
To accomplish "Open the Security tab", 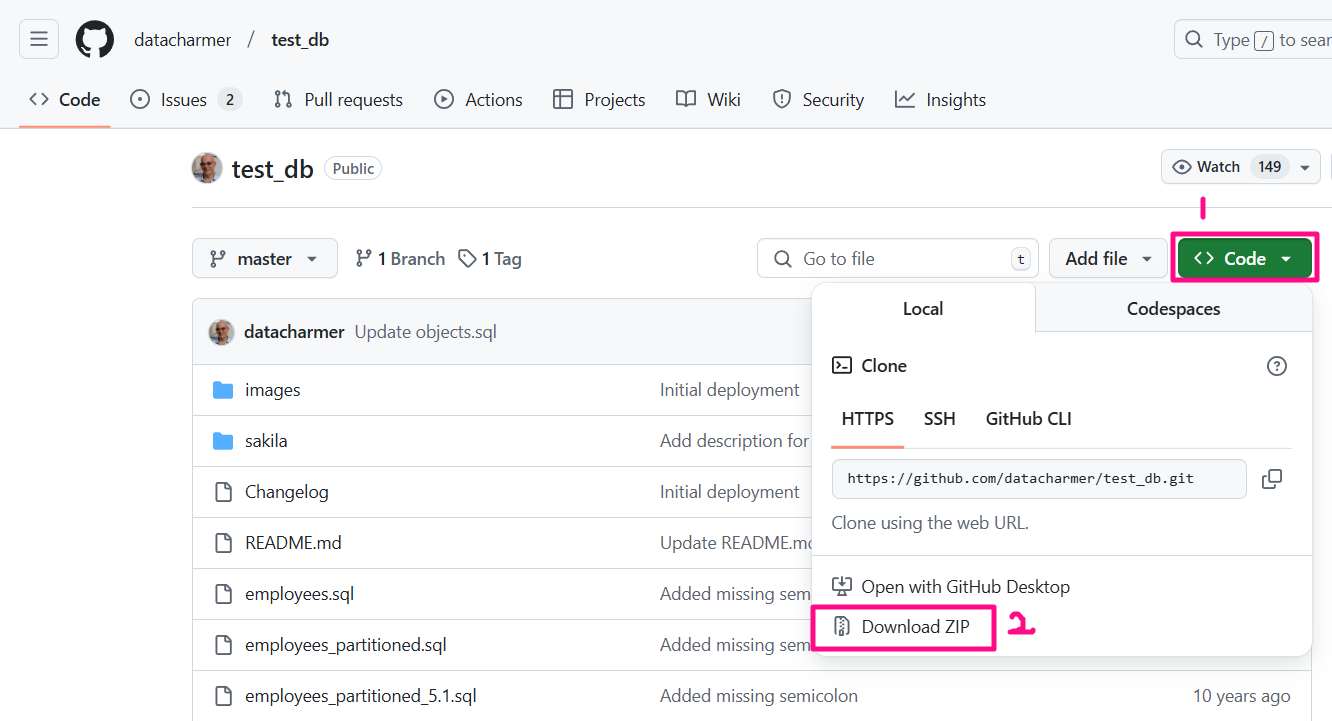I will point(818,100).
